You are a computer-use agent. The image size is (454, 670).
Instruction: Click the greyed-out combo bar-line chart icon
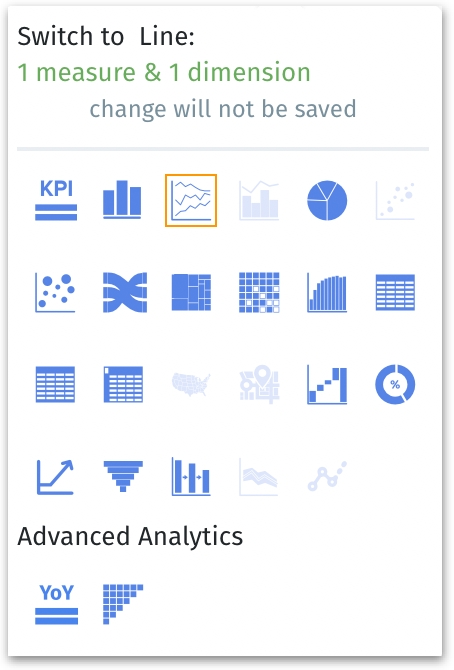pyautogui.click(x=259, y=200)
